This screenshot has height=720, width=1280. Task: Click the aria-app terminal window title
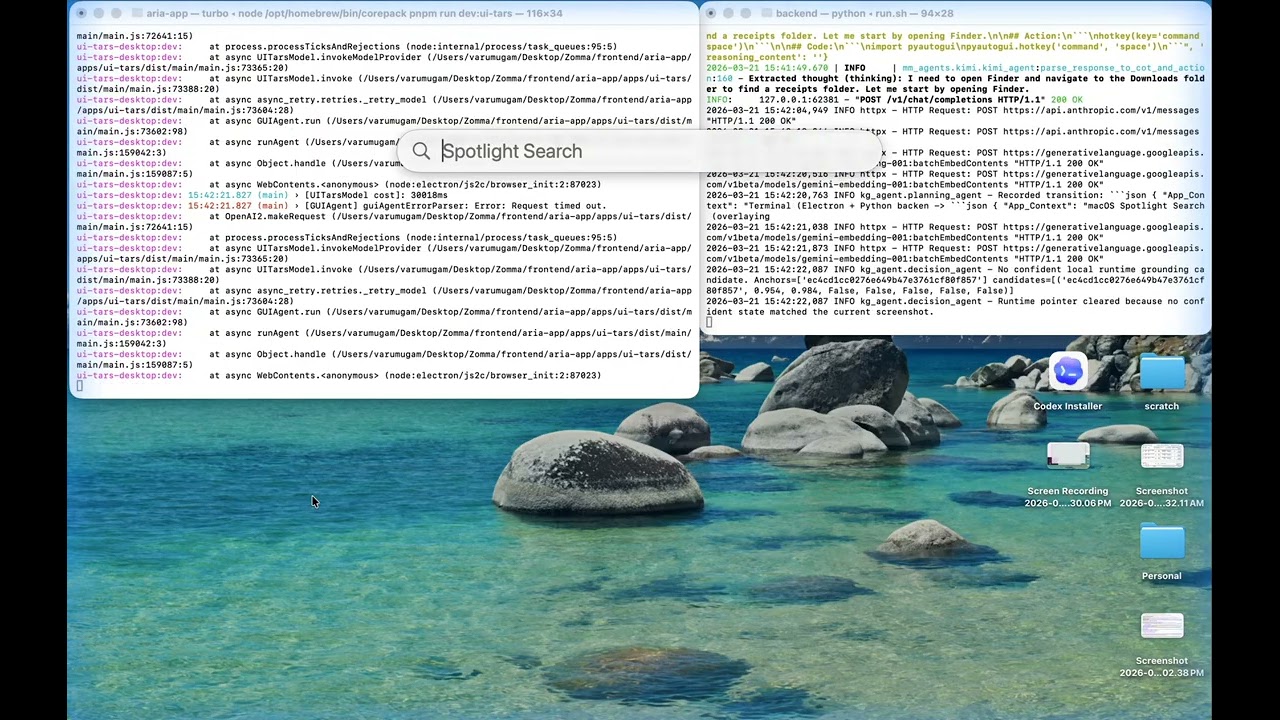tap(354, 13)
